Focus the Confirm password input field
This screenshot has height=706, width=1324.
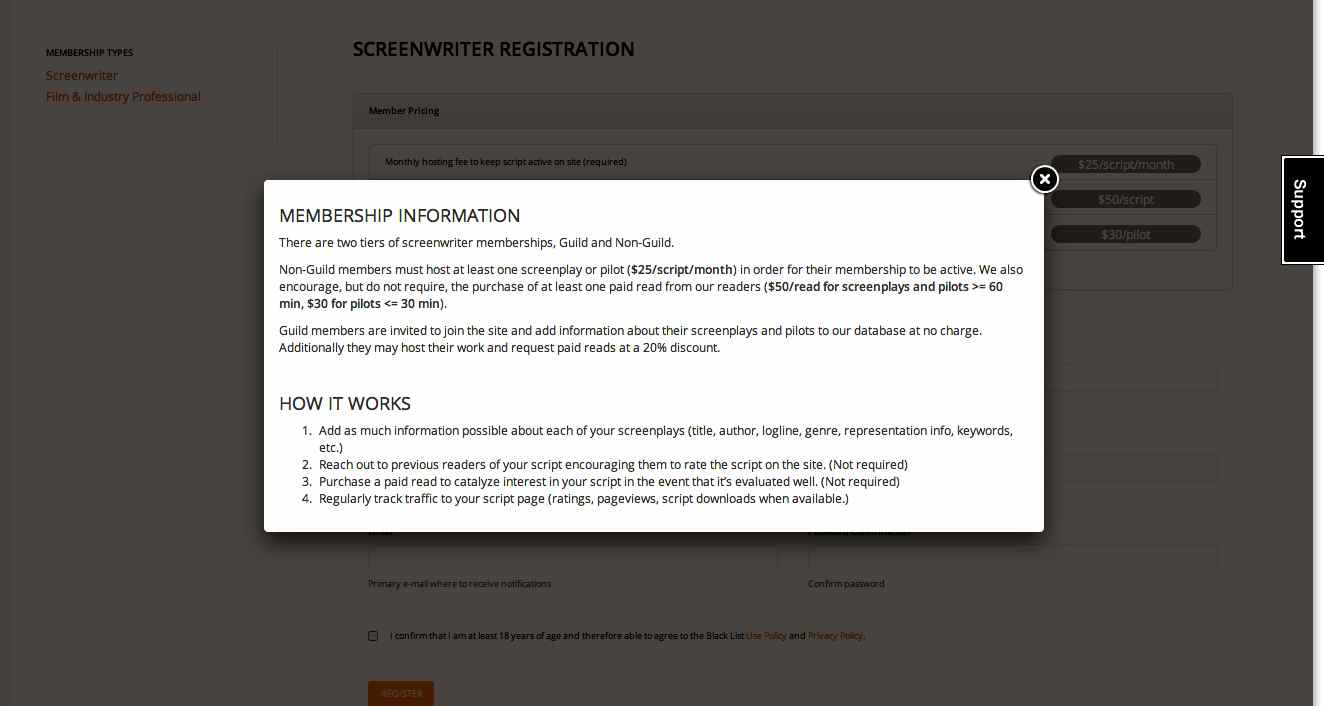point(1012,557)
